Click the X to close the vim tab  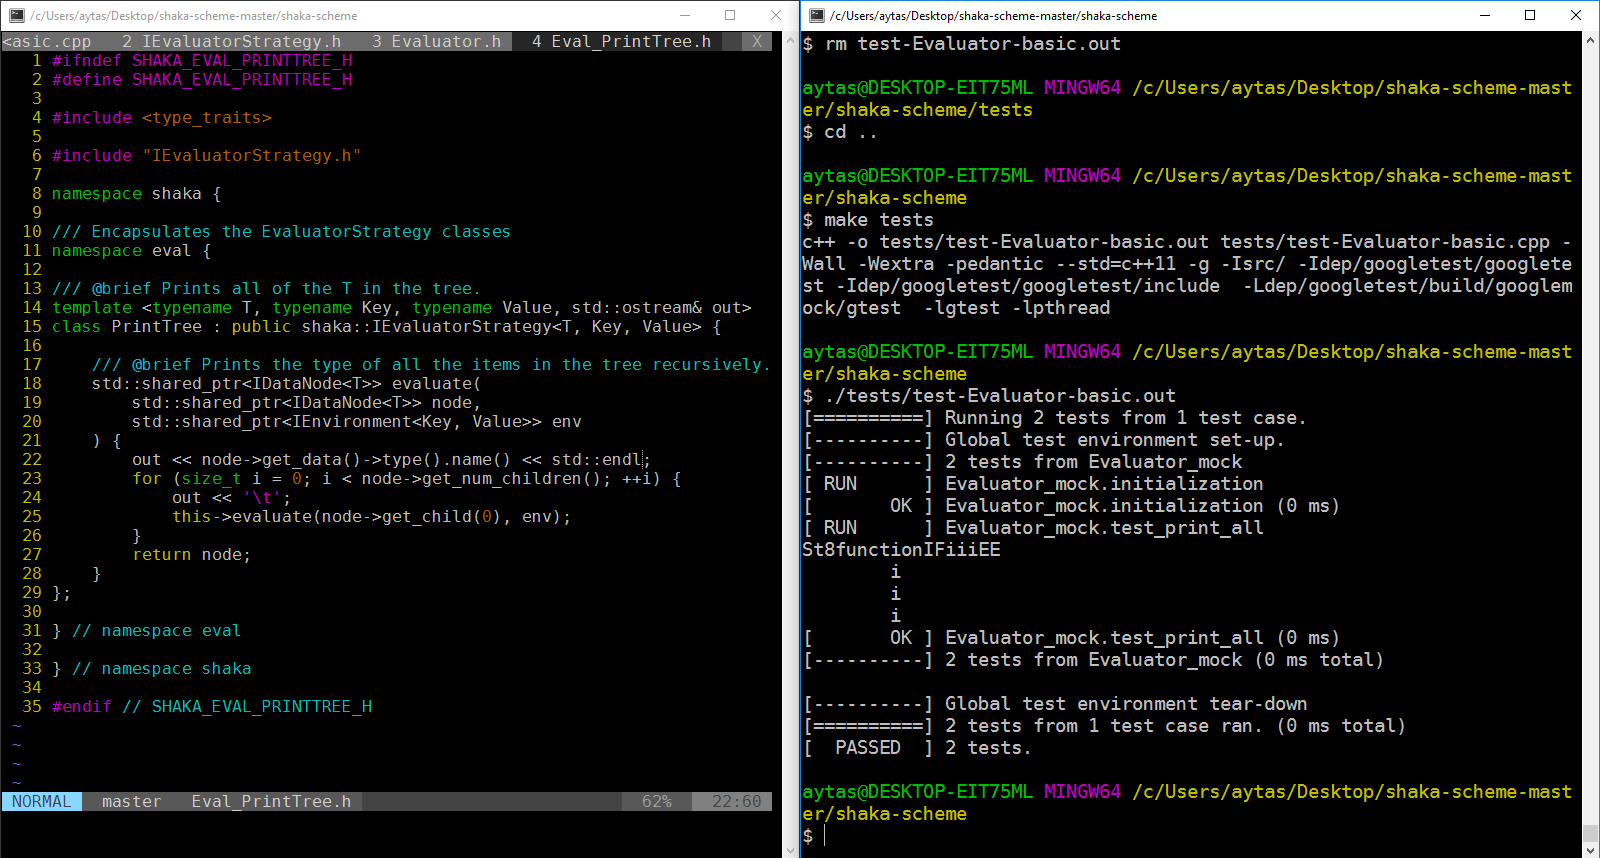click(x=757, y=41)
